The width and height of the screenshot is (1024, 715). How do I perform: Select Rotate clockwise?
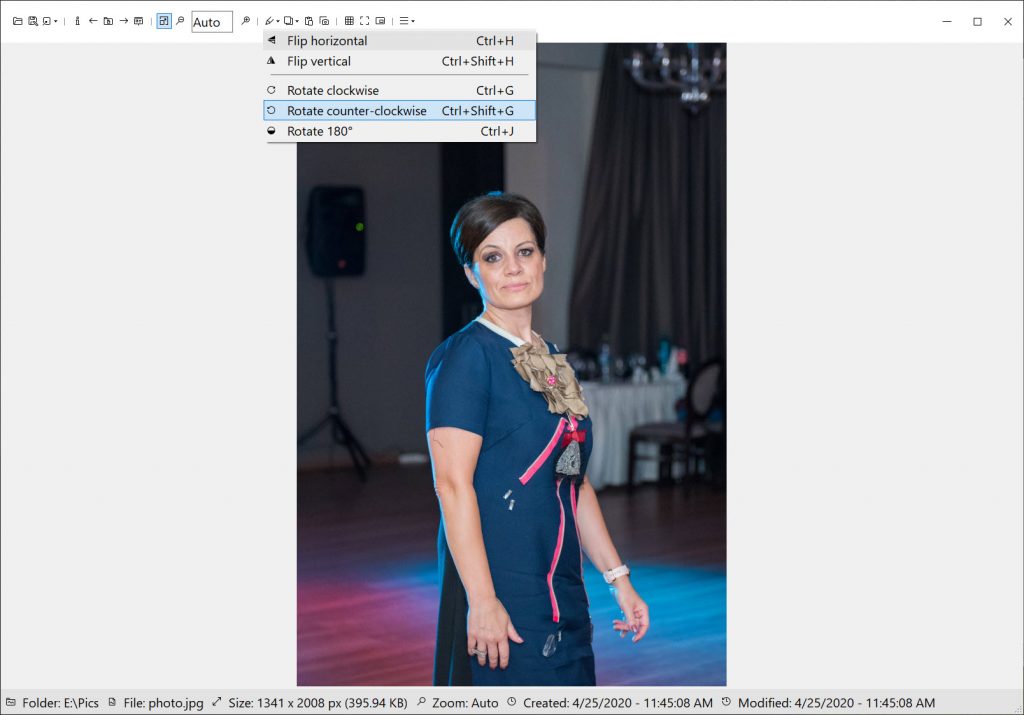400,90
